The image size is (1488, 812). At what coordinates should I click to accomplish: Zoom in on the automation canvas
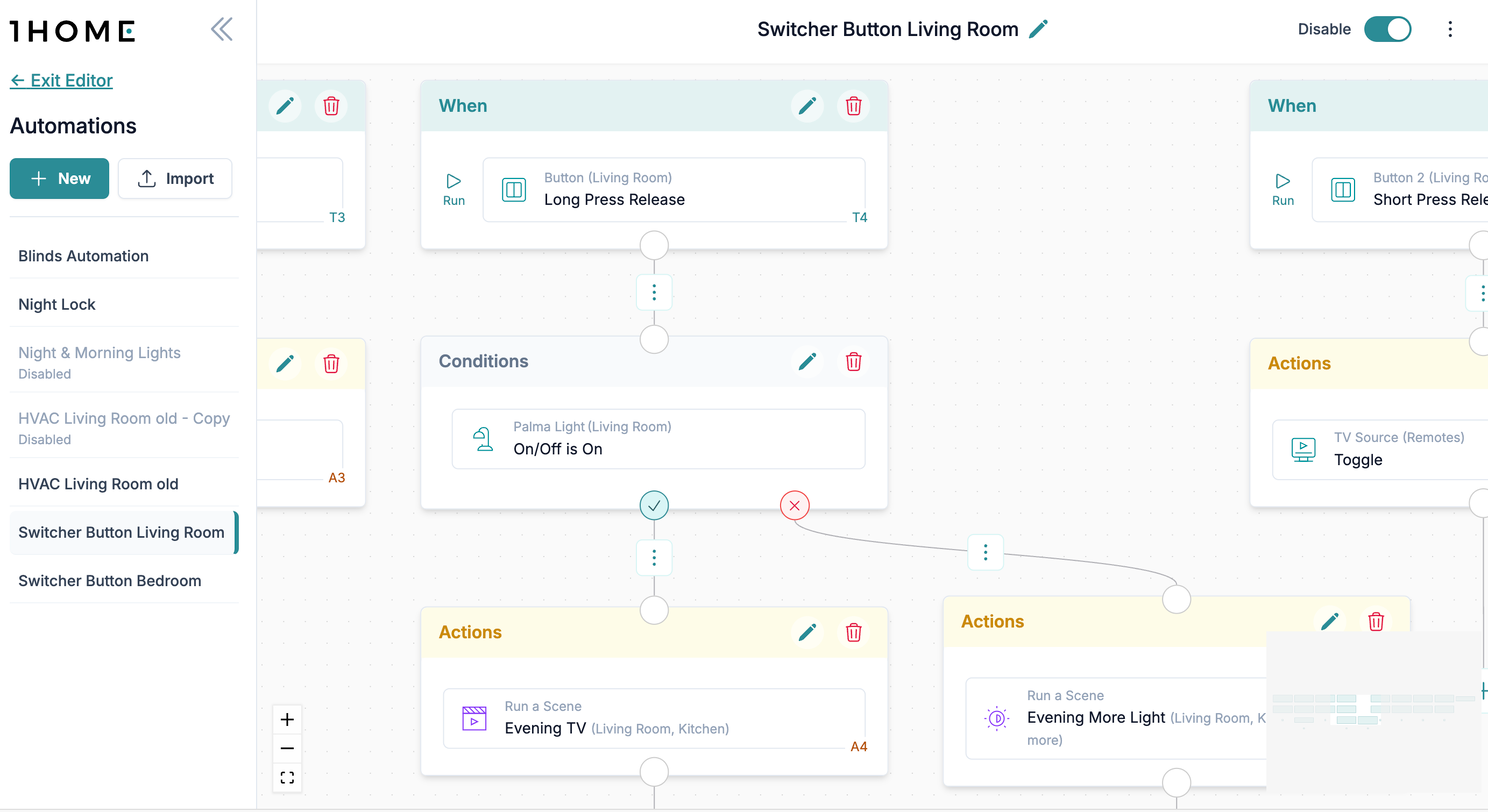click(x=287, y=719)
